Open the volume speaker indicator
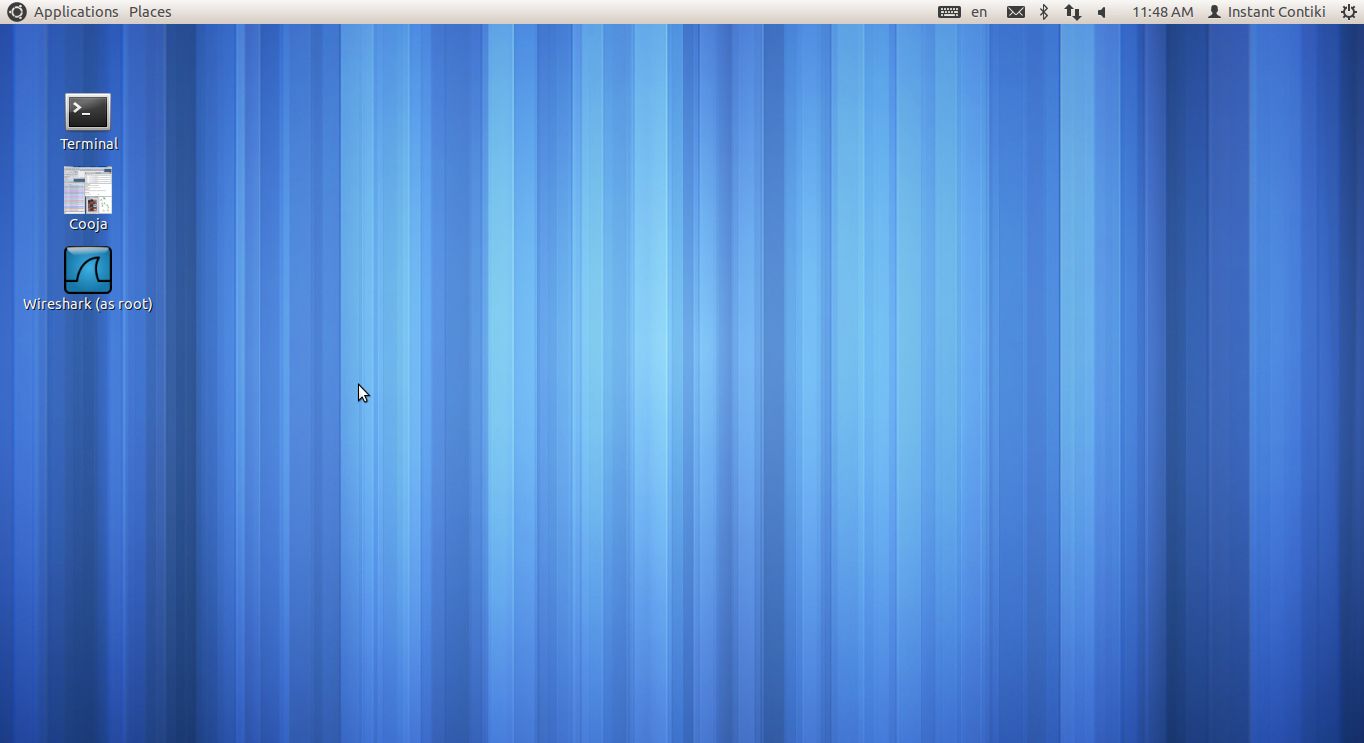1364x743 pixels. (1102, 12)
